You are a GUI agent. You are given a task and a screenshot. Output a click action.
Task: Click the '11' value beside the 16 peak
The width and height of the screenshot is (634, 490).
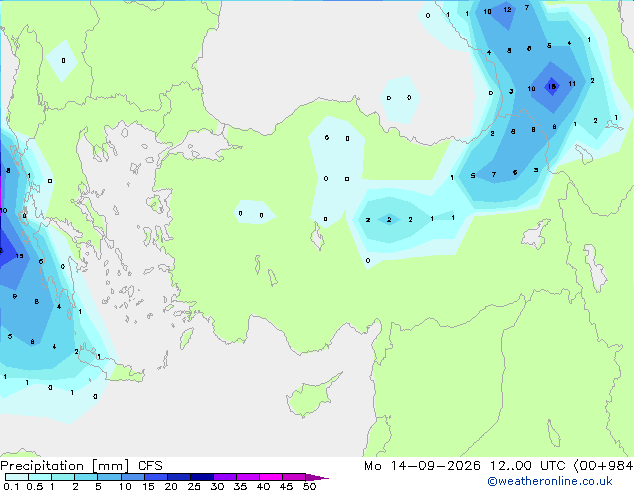572,84
